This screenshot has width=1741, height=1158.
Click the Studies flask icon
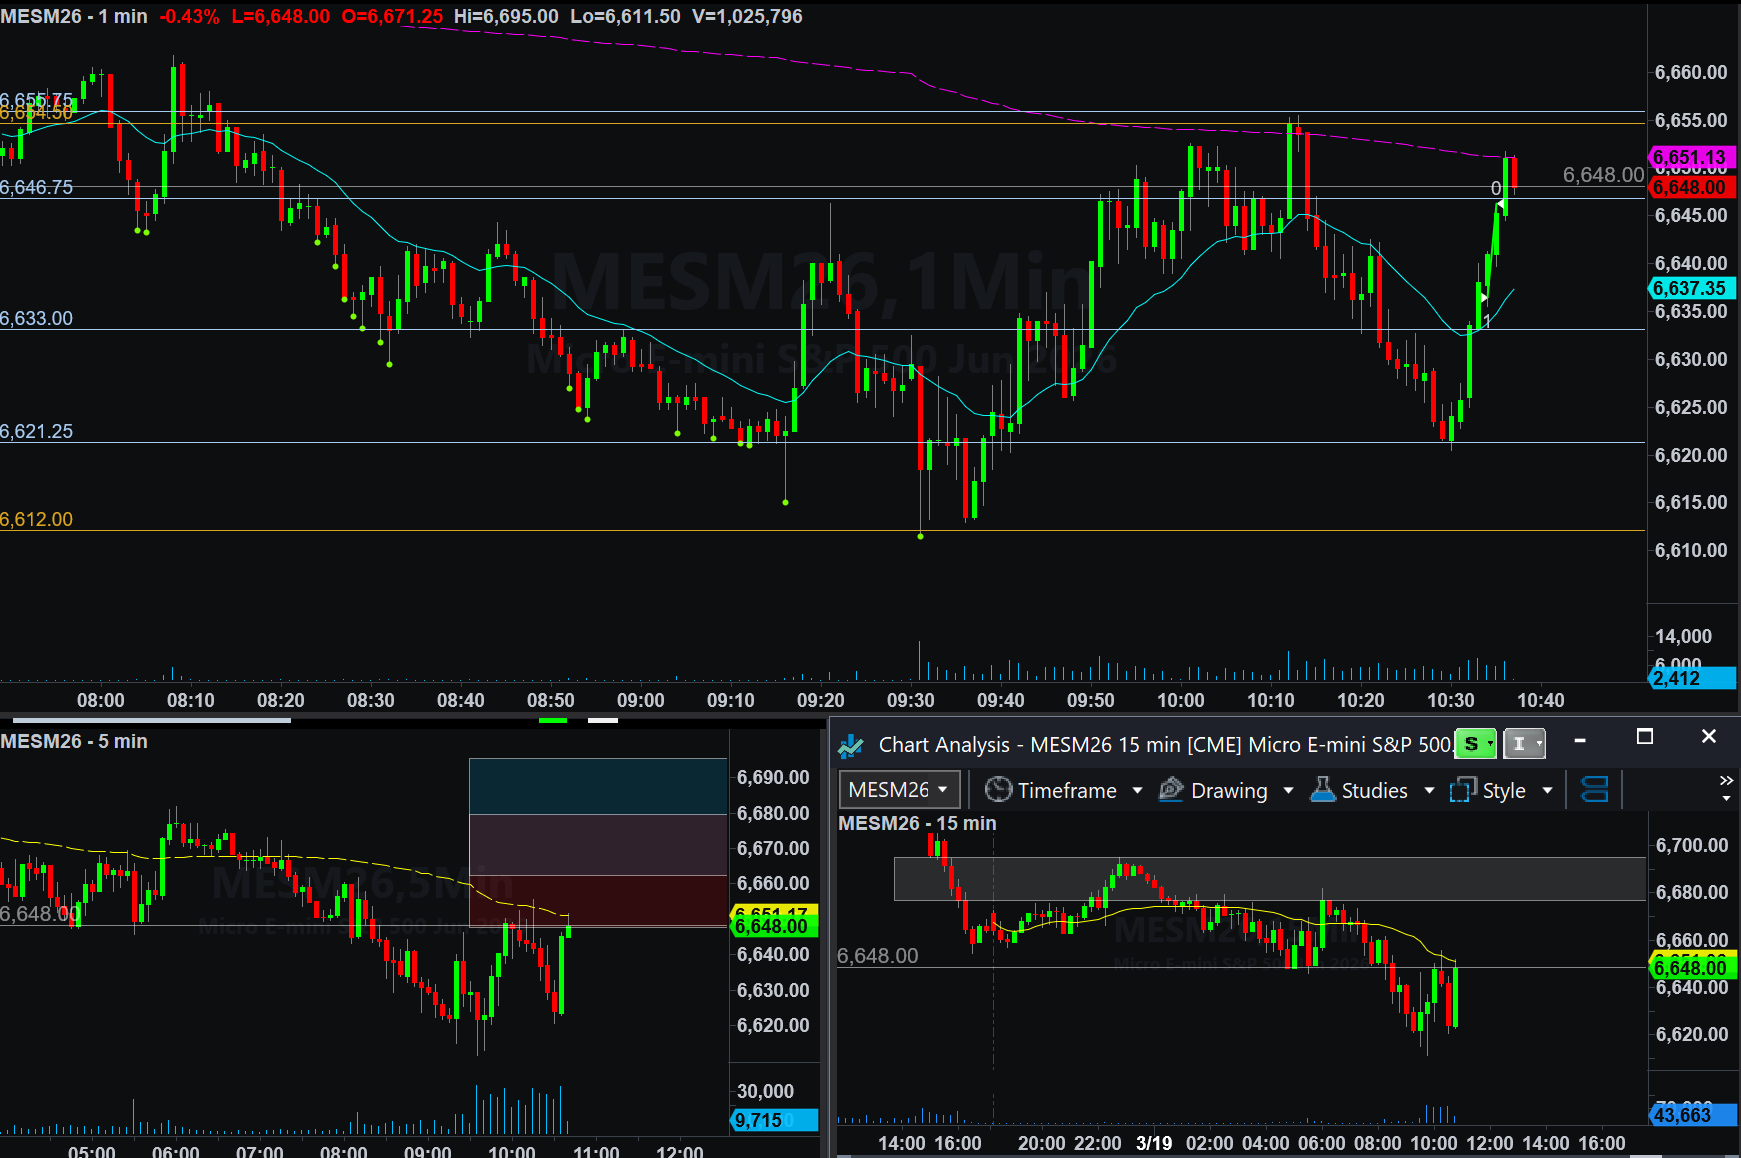1323,790
